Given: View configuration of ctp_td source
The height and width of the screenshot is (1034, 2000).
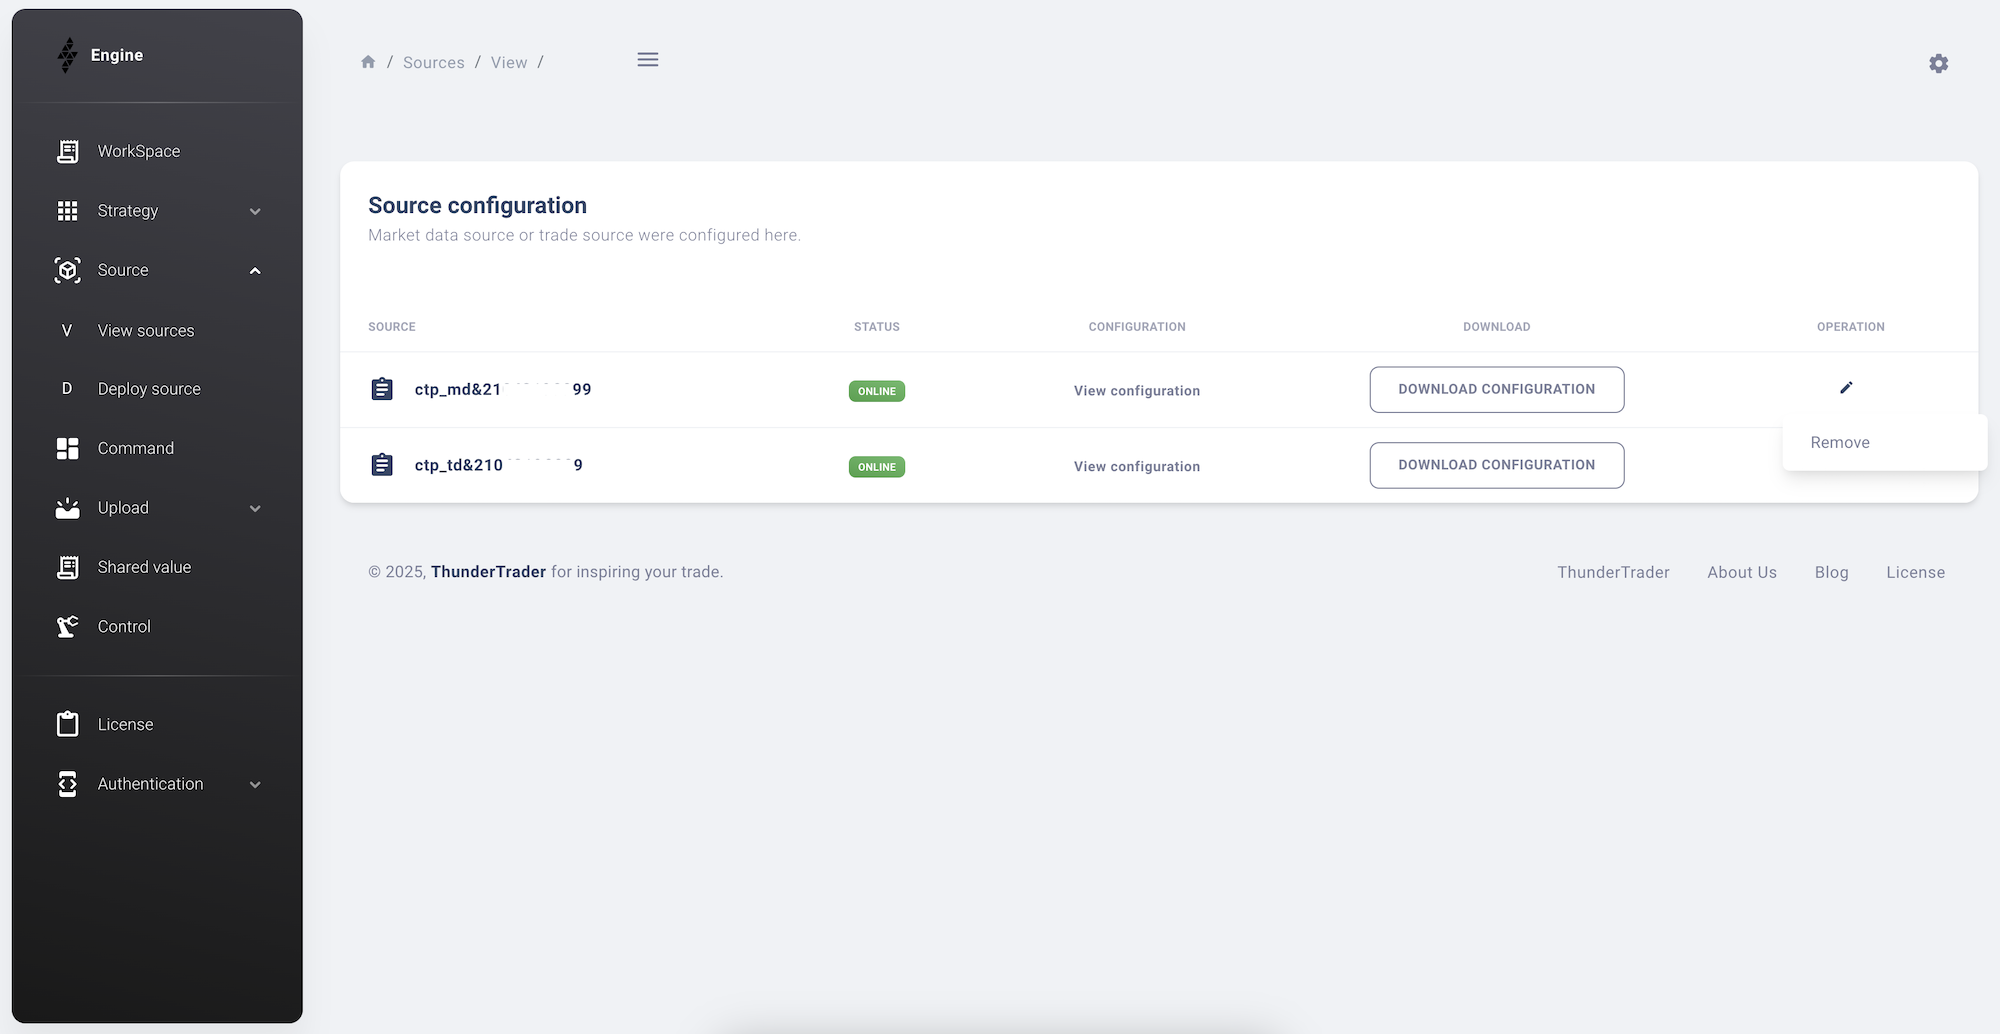Looking at the screenshot, I should pyautogui.click(x=1136, y=467).
